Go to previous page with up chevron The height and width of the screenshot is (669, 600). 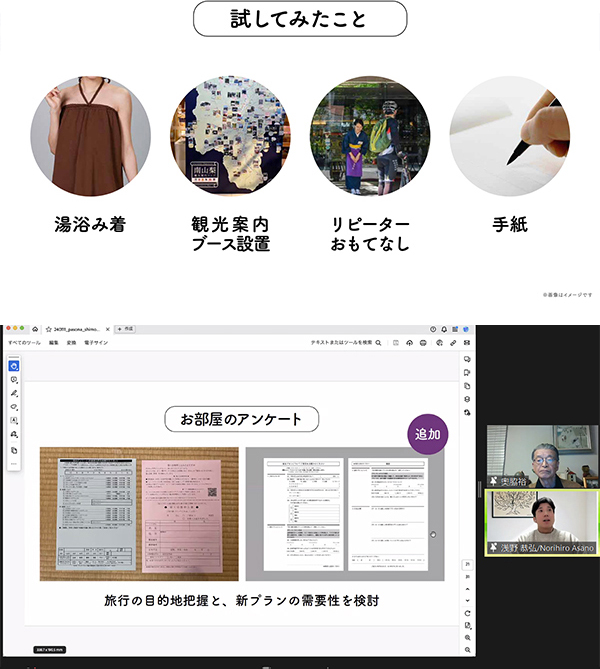tap(467, 589)
